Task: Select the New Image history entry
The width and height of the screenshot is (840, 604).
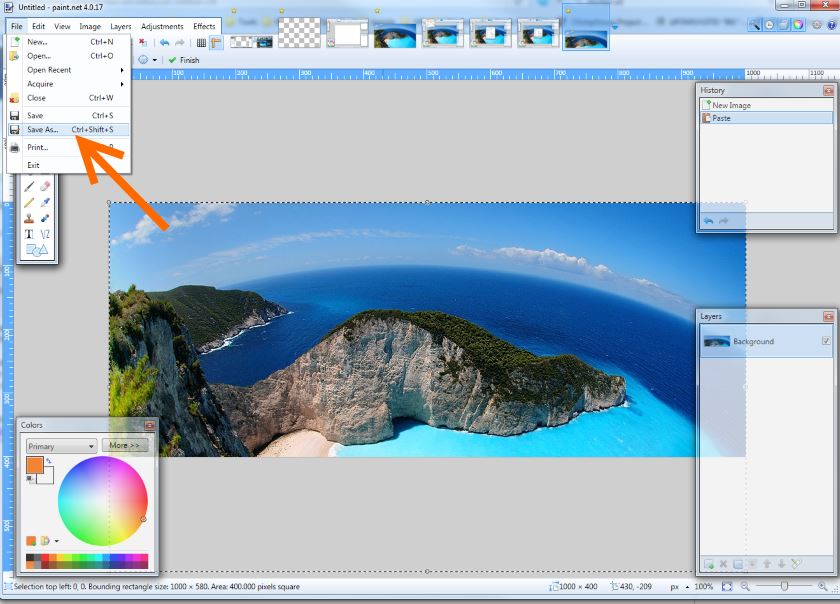Action: [x=731, y=105]
